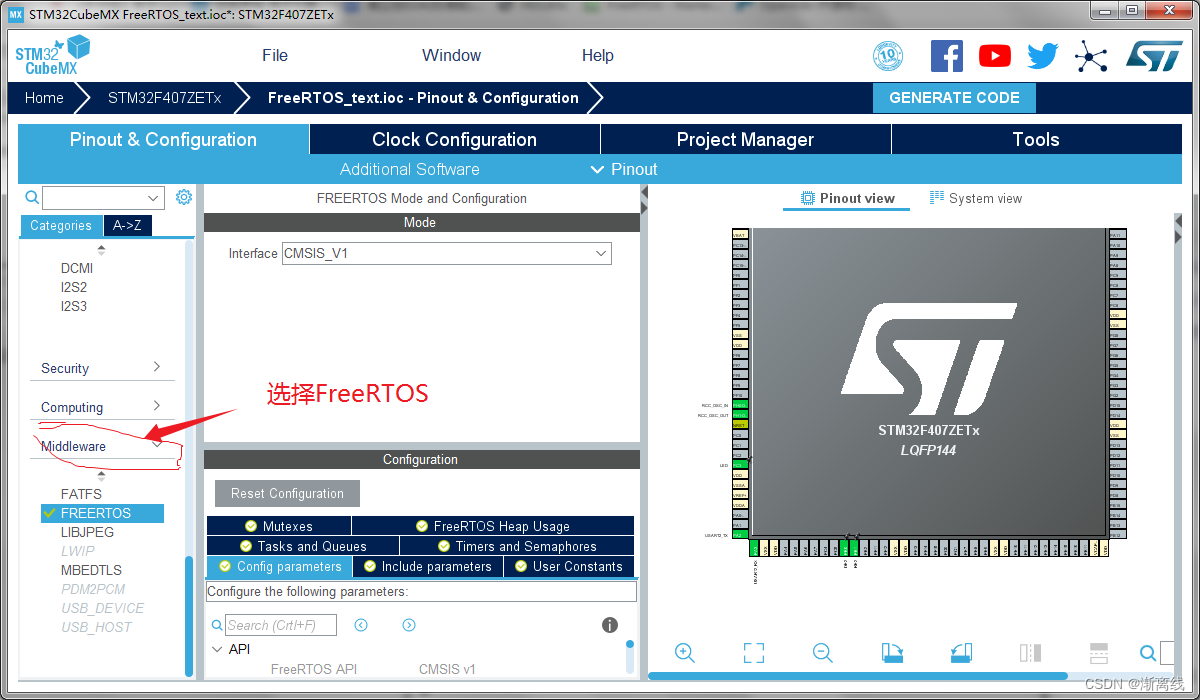The width and height of the screenshot is (1200, 700).
Task: Open the Mutexes configuration tab
Action: [x=279, y=526]
